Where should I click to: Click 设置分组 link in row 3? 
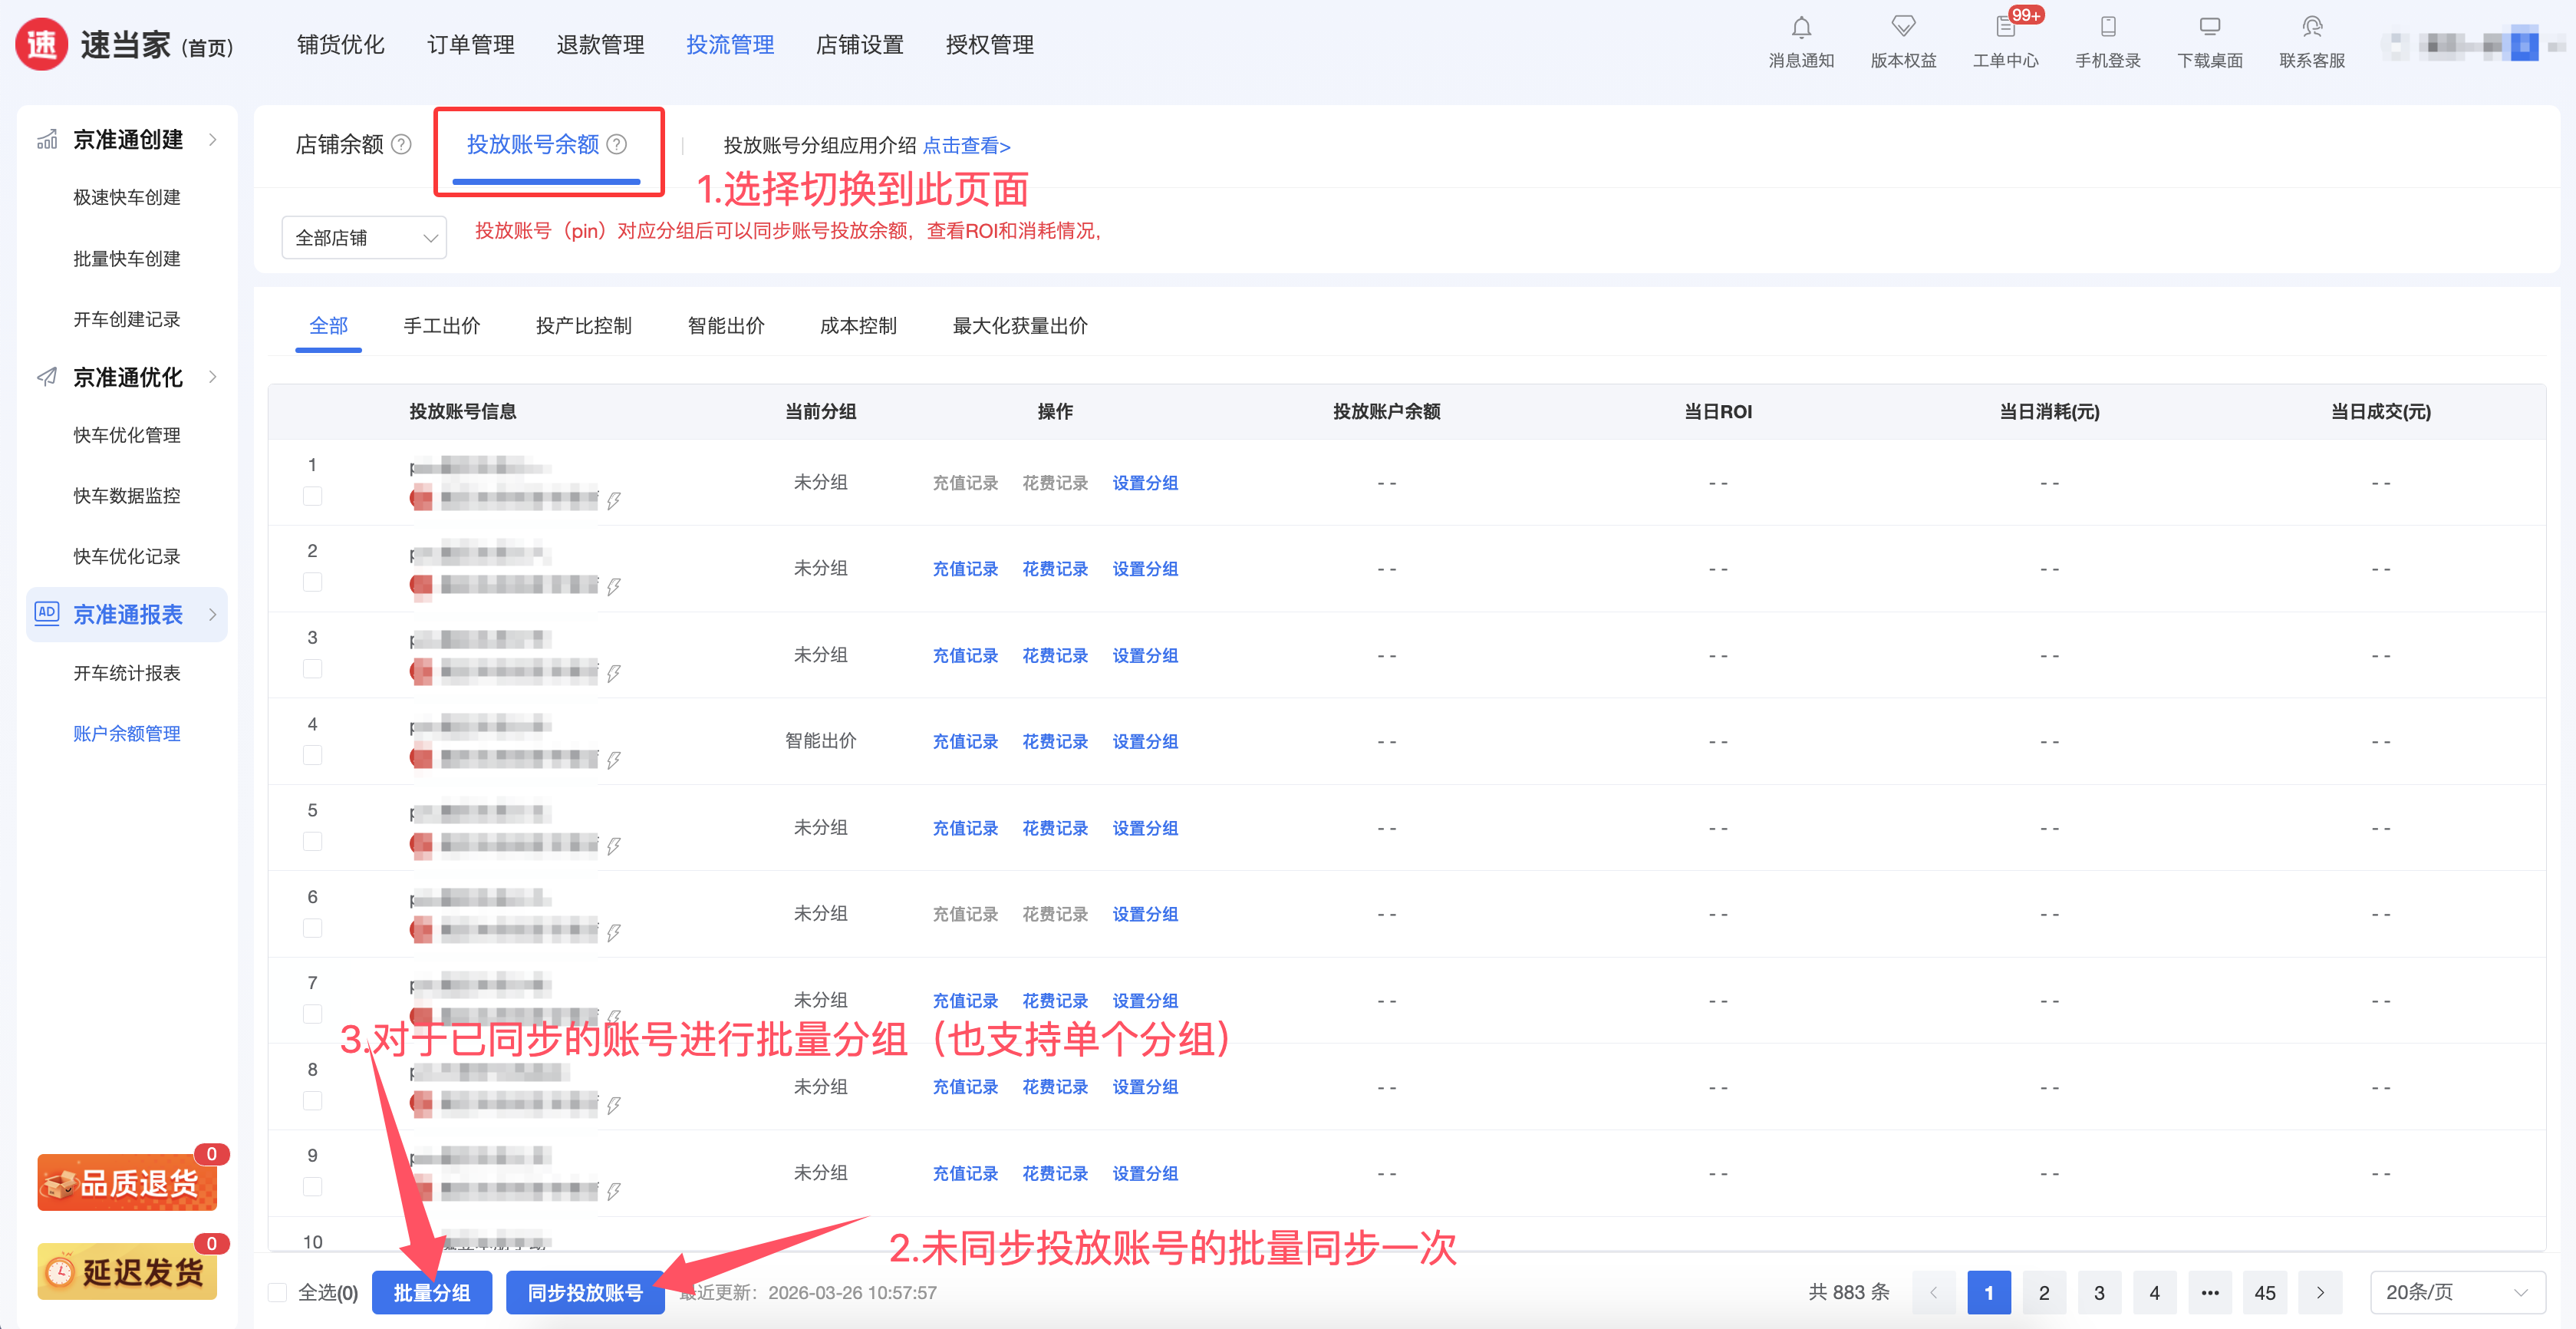(1145, 655)
